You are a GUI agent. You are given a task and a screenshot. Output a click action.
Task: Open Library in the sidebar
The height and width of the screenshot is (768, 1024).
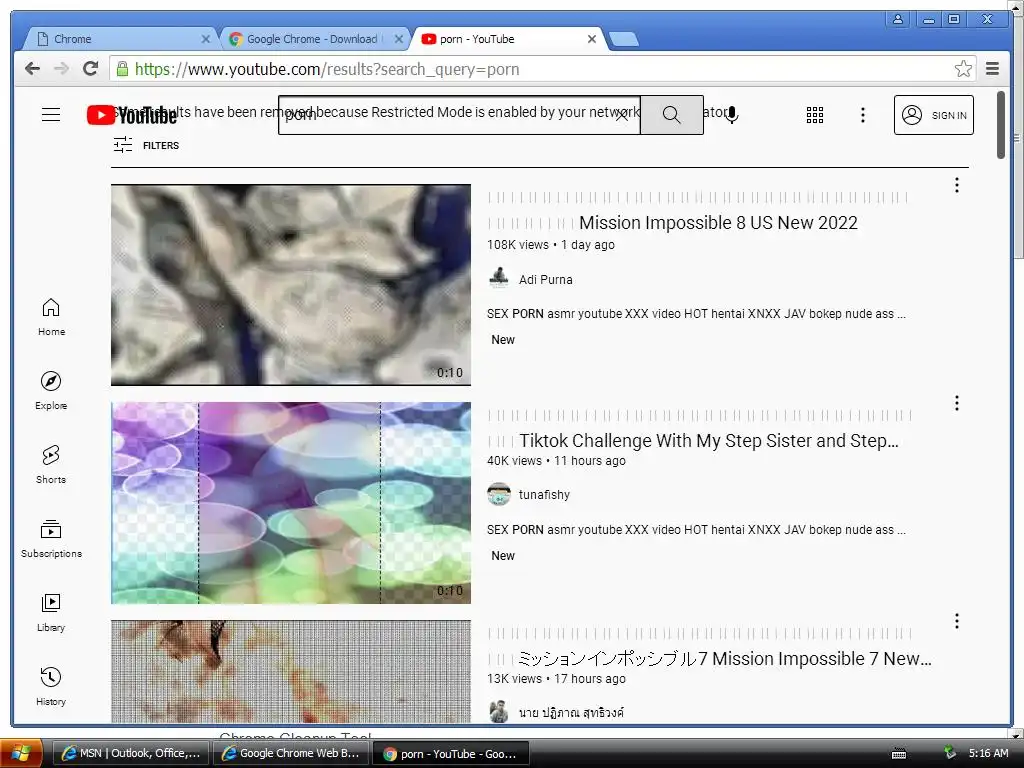(51, 612)
